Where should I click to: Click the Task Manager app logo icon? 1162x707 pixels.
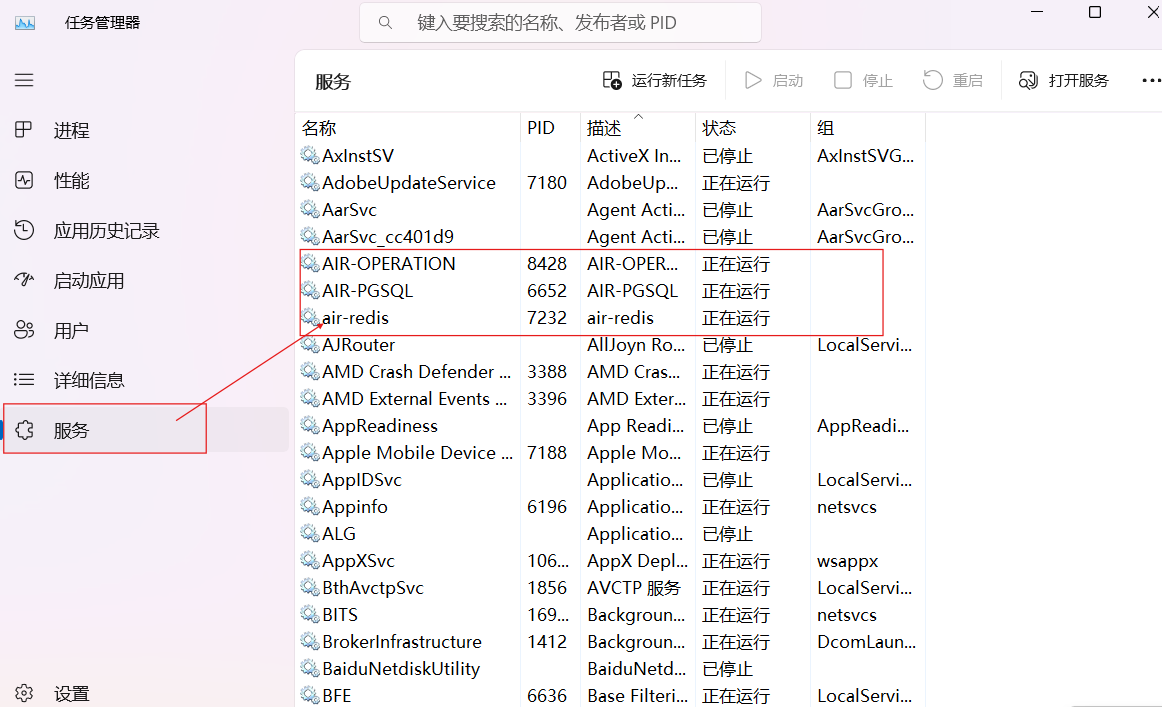click(25, 21)
